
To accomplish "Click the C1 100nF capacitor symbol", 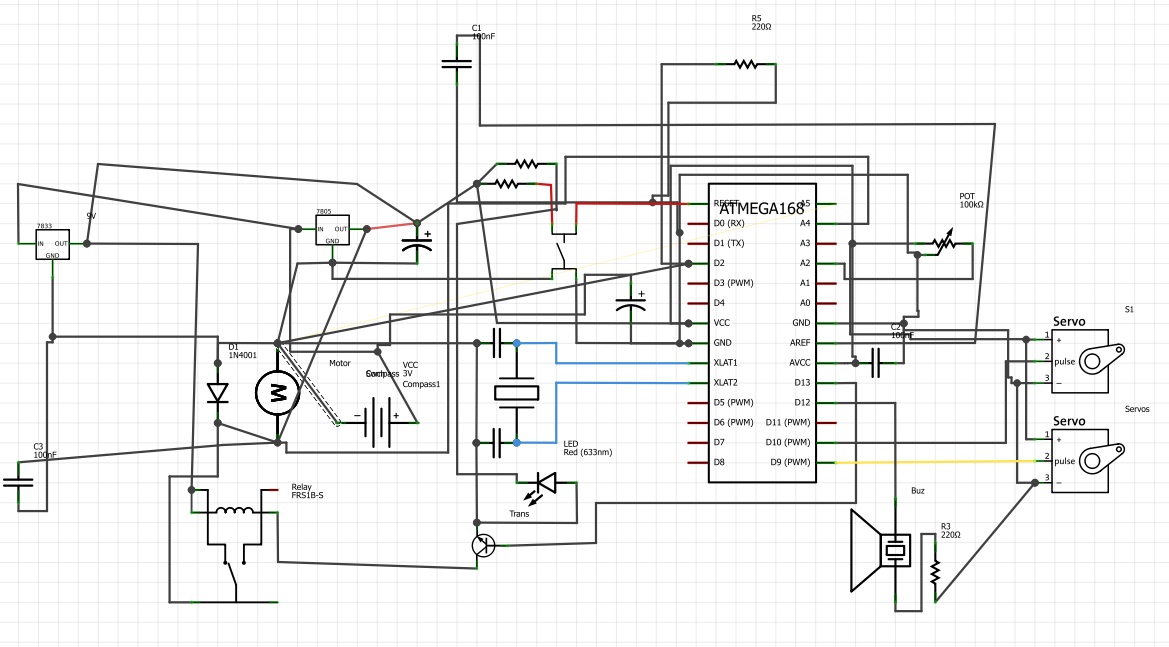I will (456, 64).
